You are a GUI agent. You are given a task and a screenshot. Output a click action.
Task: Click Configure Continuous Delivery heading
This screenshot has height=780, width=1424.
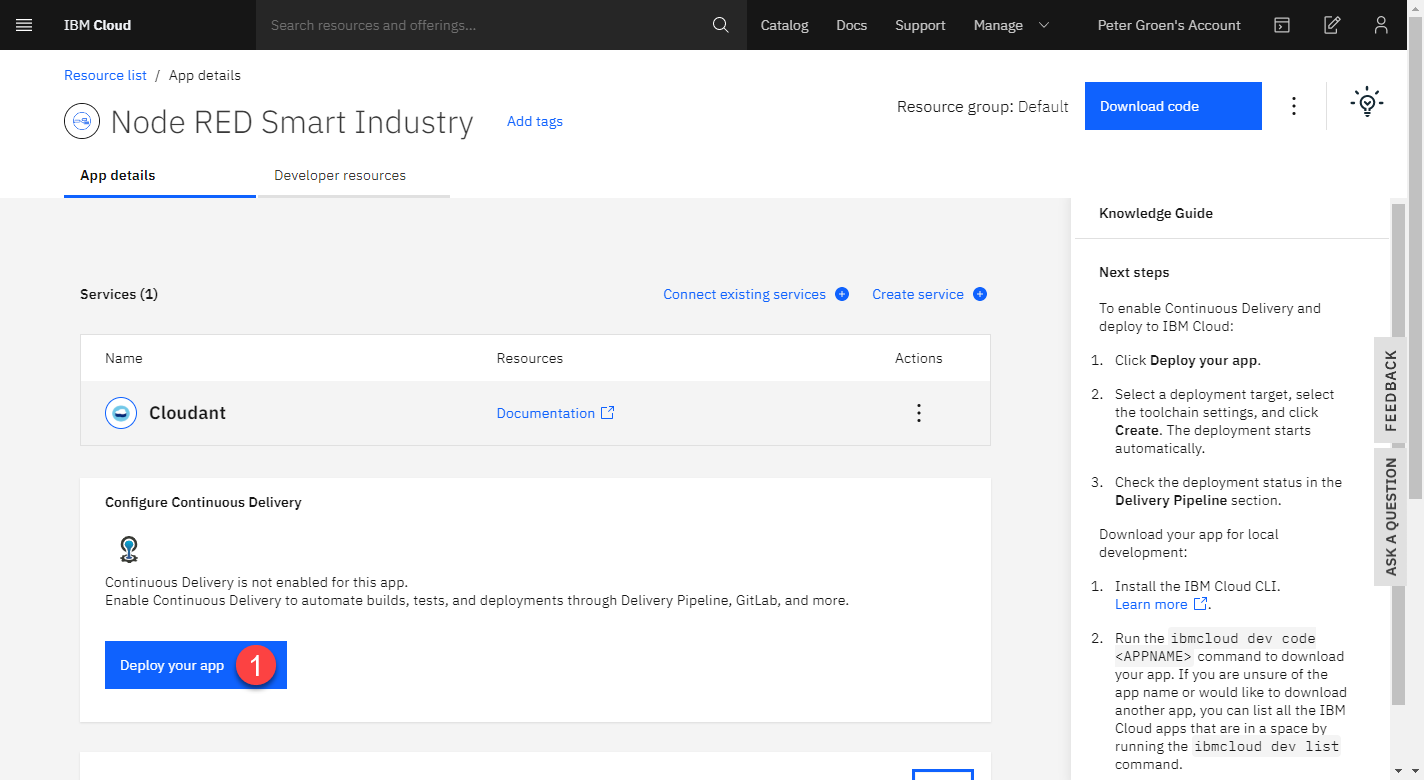(x=203, y=502)
